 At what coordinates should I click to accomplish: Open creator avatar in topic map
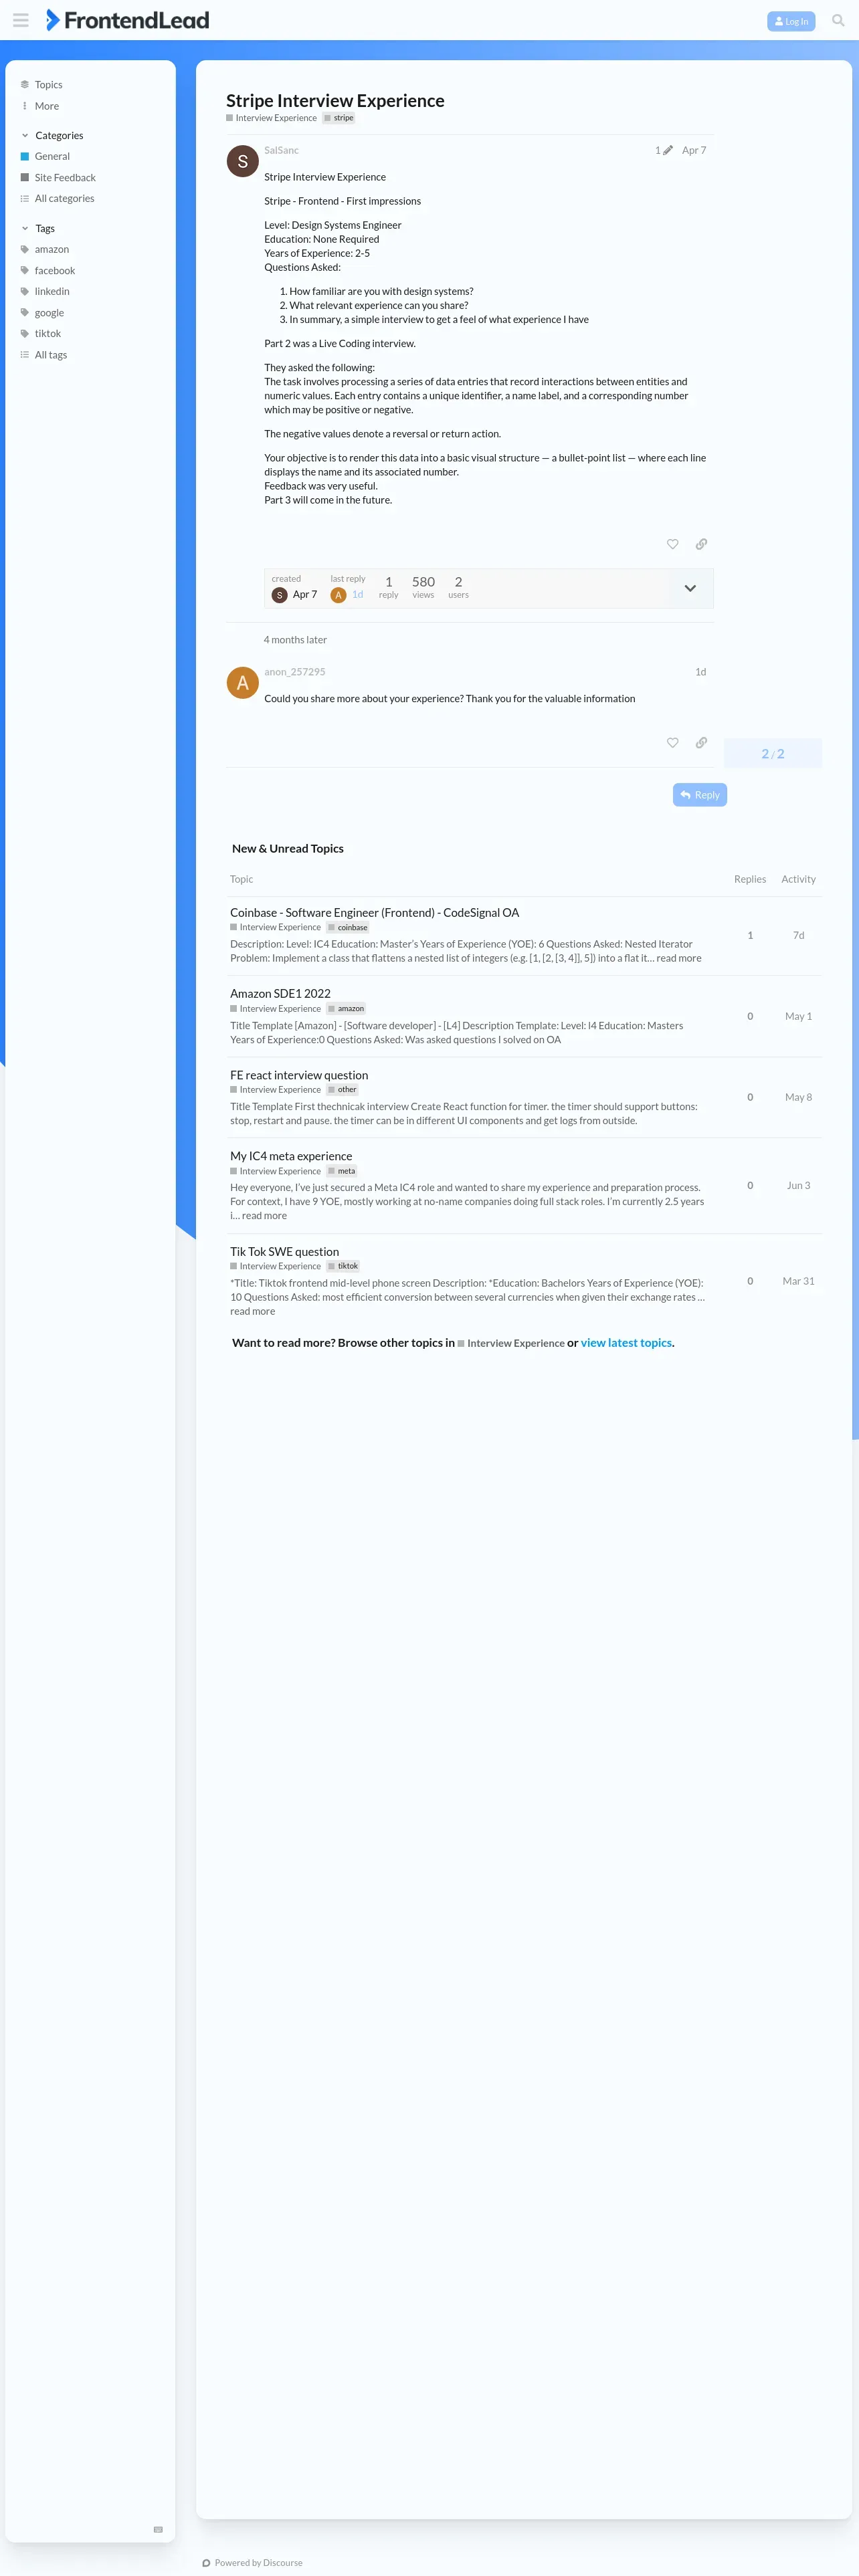pos(280,595)
